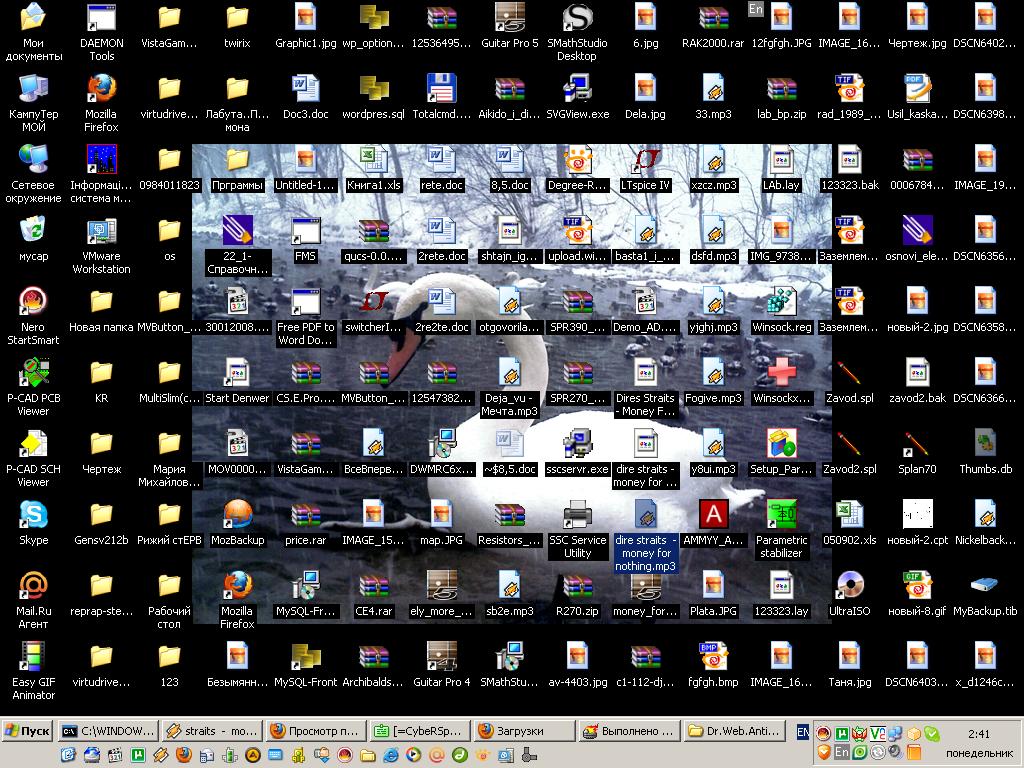This screenshot has width=1024, height=768.
Task: Click the system tray clock showing 2:41
Action: 979,733
